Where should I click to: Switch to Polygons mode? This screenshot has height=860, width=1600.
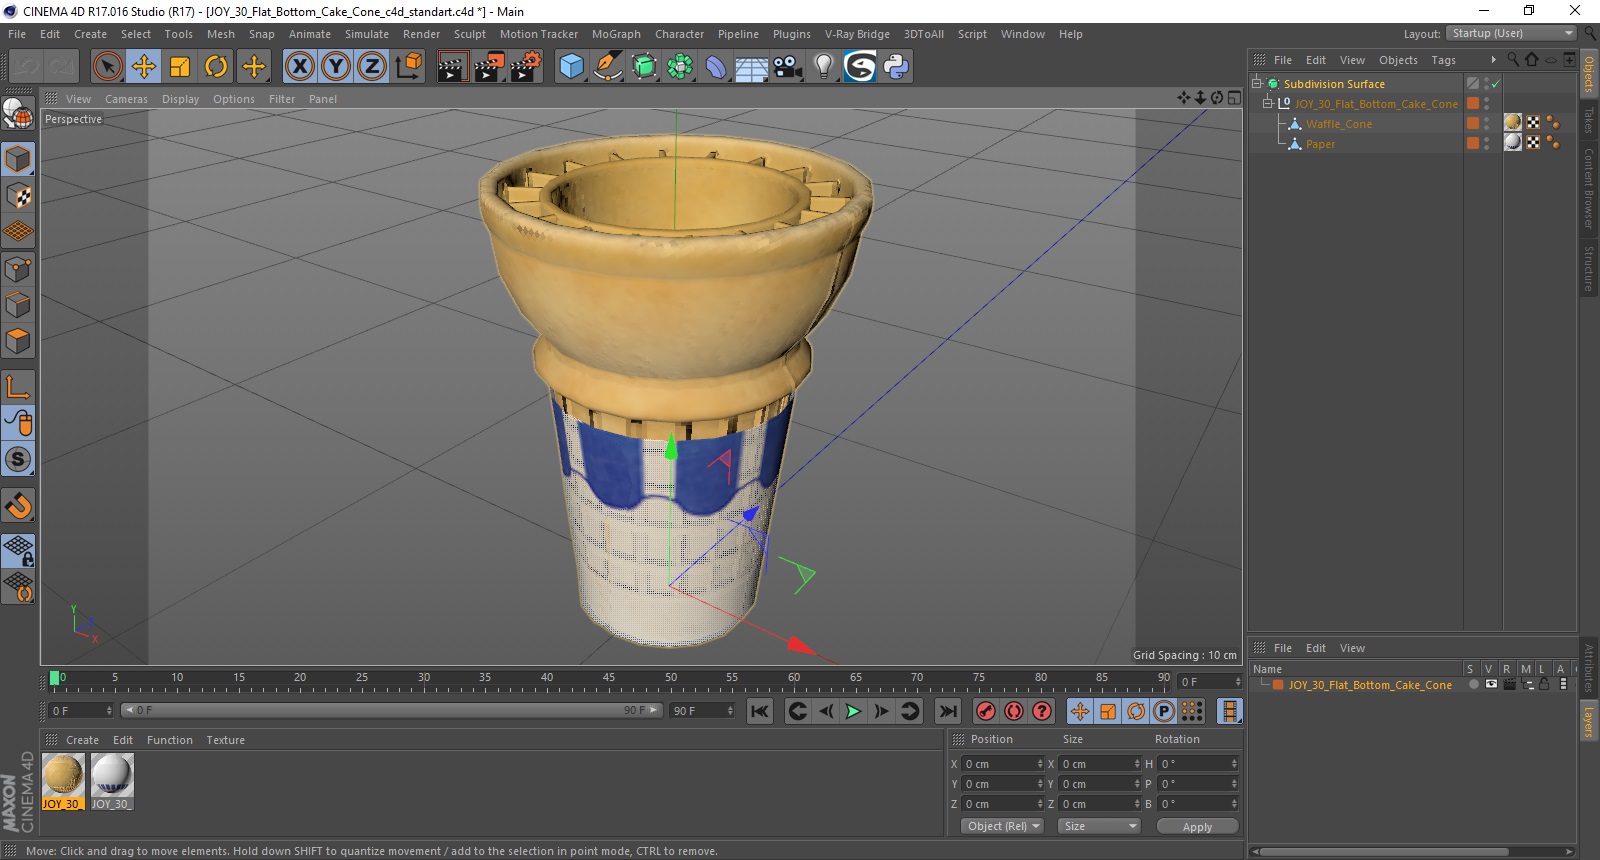click(18, 341)
